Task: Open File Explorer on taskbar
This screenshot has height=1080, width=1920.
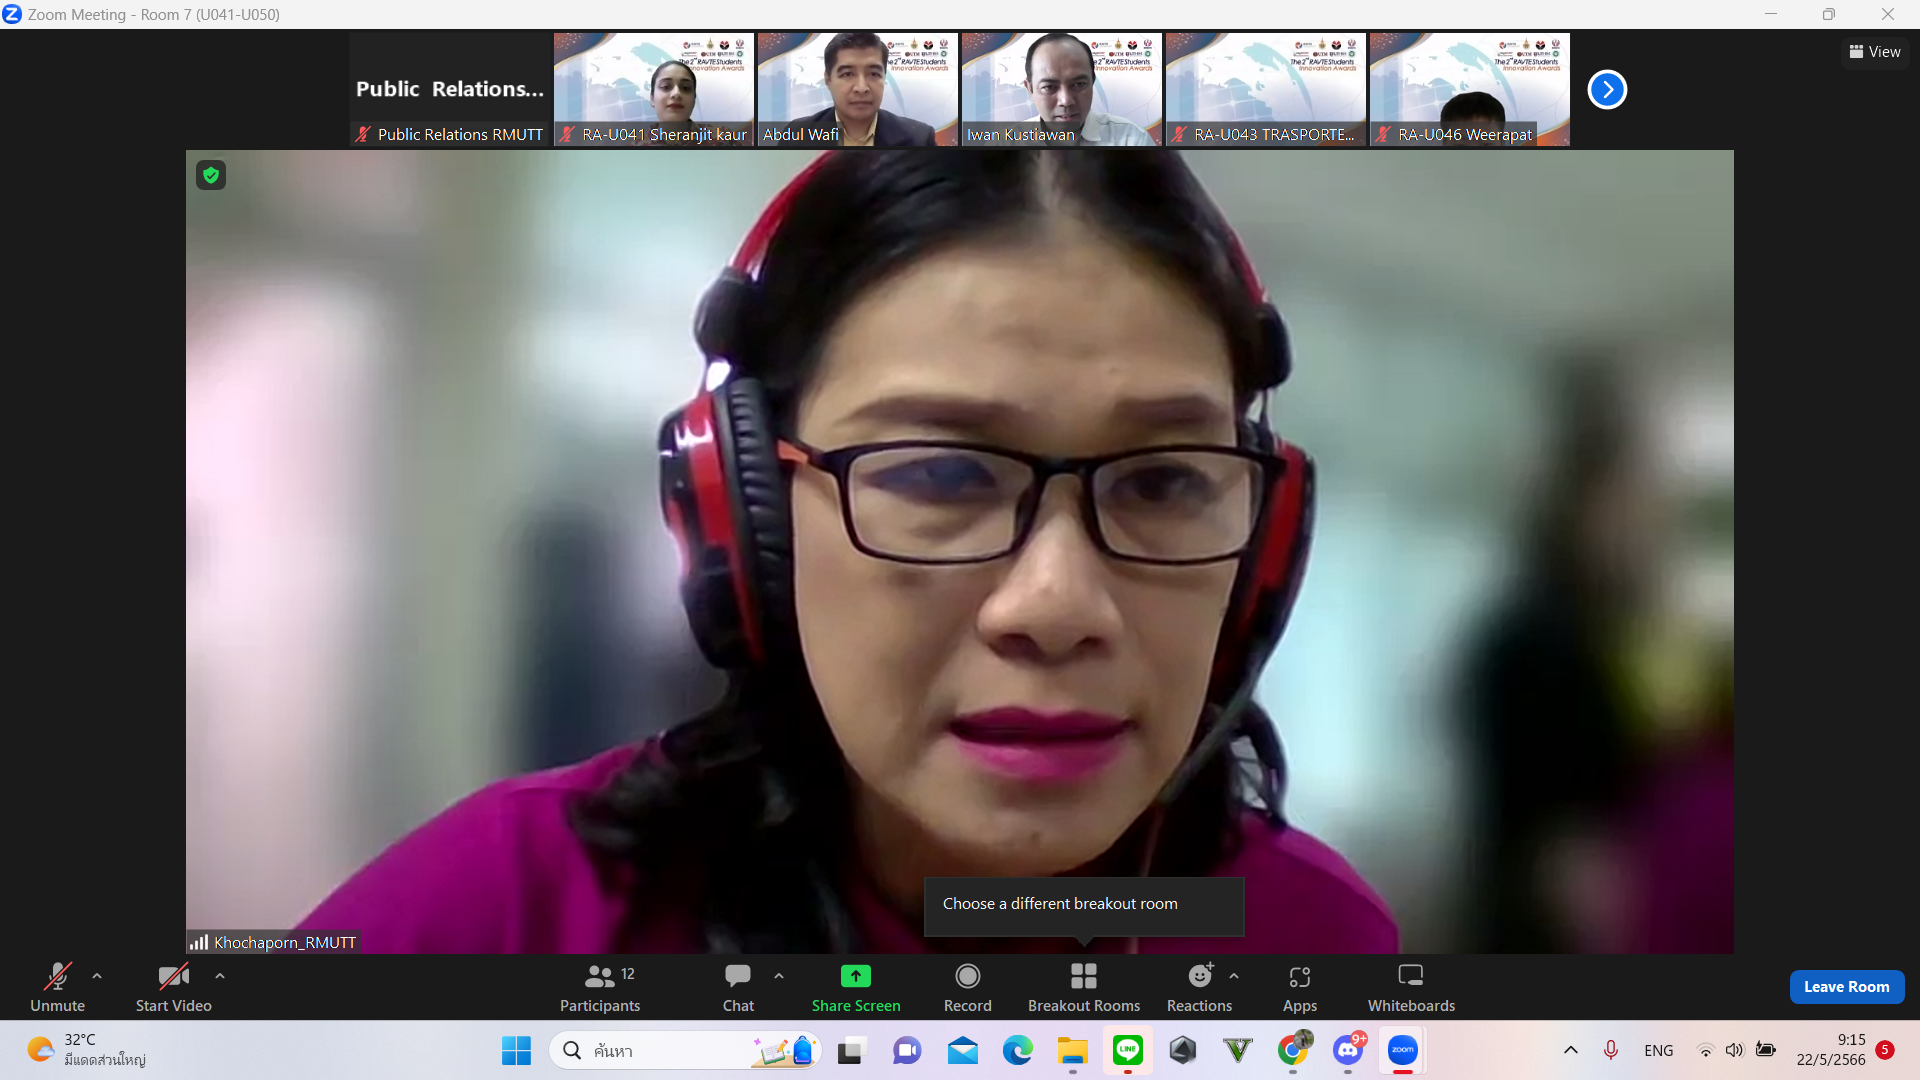Action: (x=1073, y=1050)
